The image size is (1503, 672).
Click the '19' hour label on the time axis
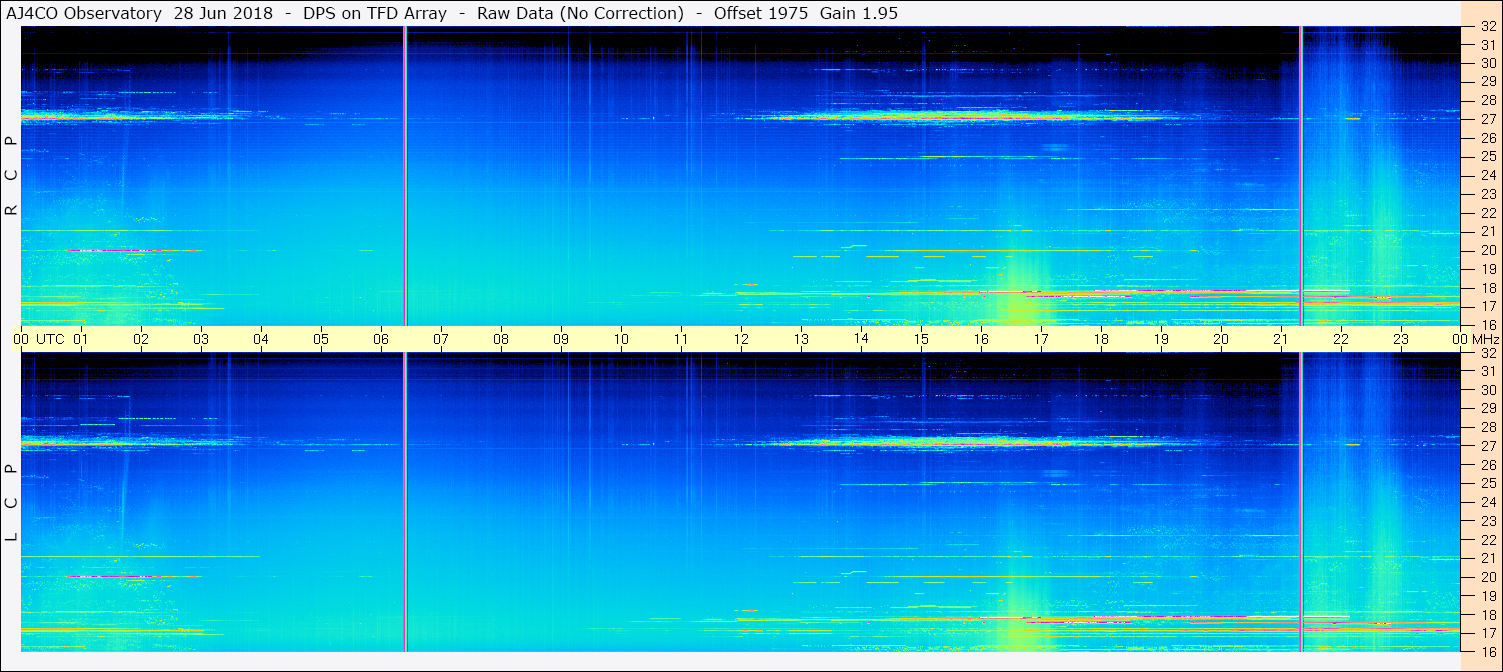point(1161,339)
